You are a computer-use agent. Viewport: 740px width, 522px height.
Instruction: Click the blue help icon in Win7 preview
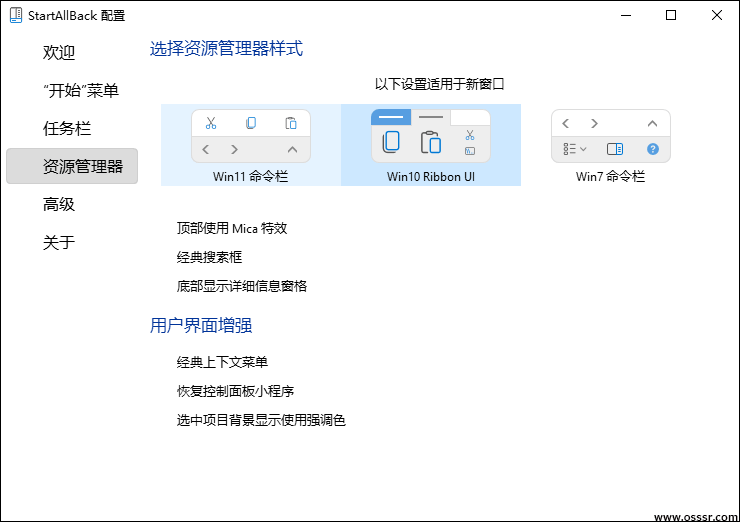(x=653, y=149)
